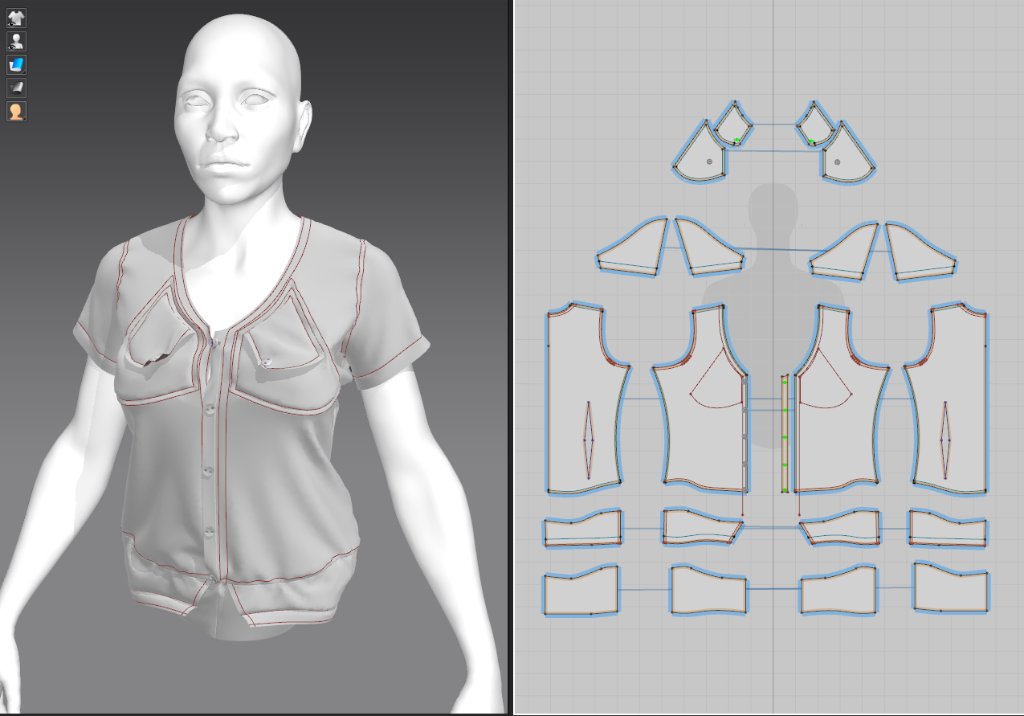Click the pin dot on left pocket pattern
The width and height of the screenshot is (1024, 716).
(x=710, y=161)
